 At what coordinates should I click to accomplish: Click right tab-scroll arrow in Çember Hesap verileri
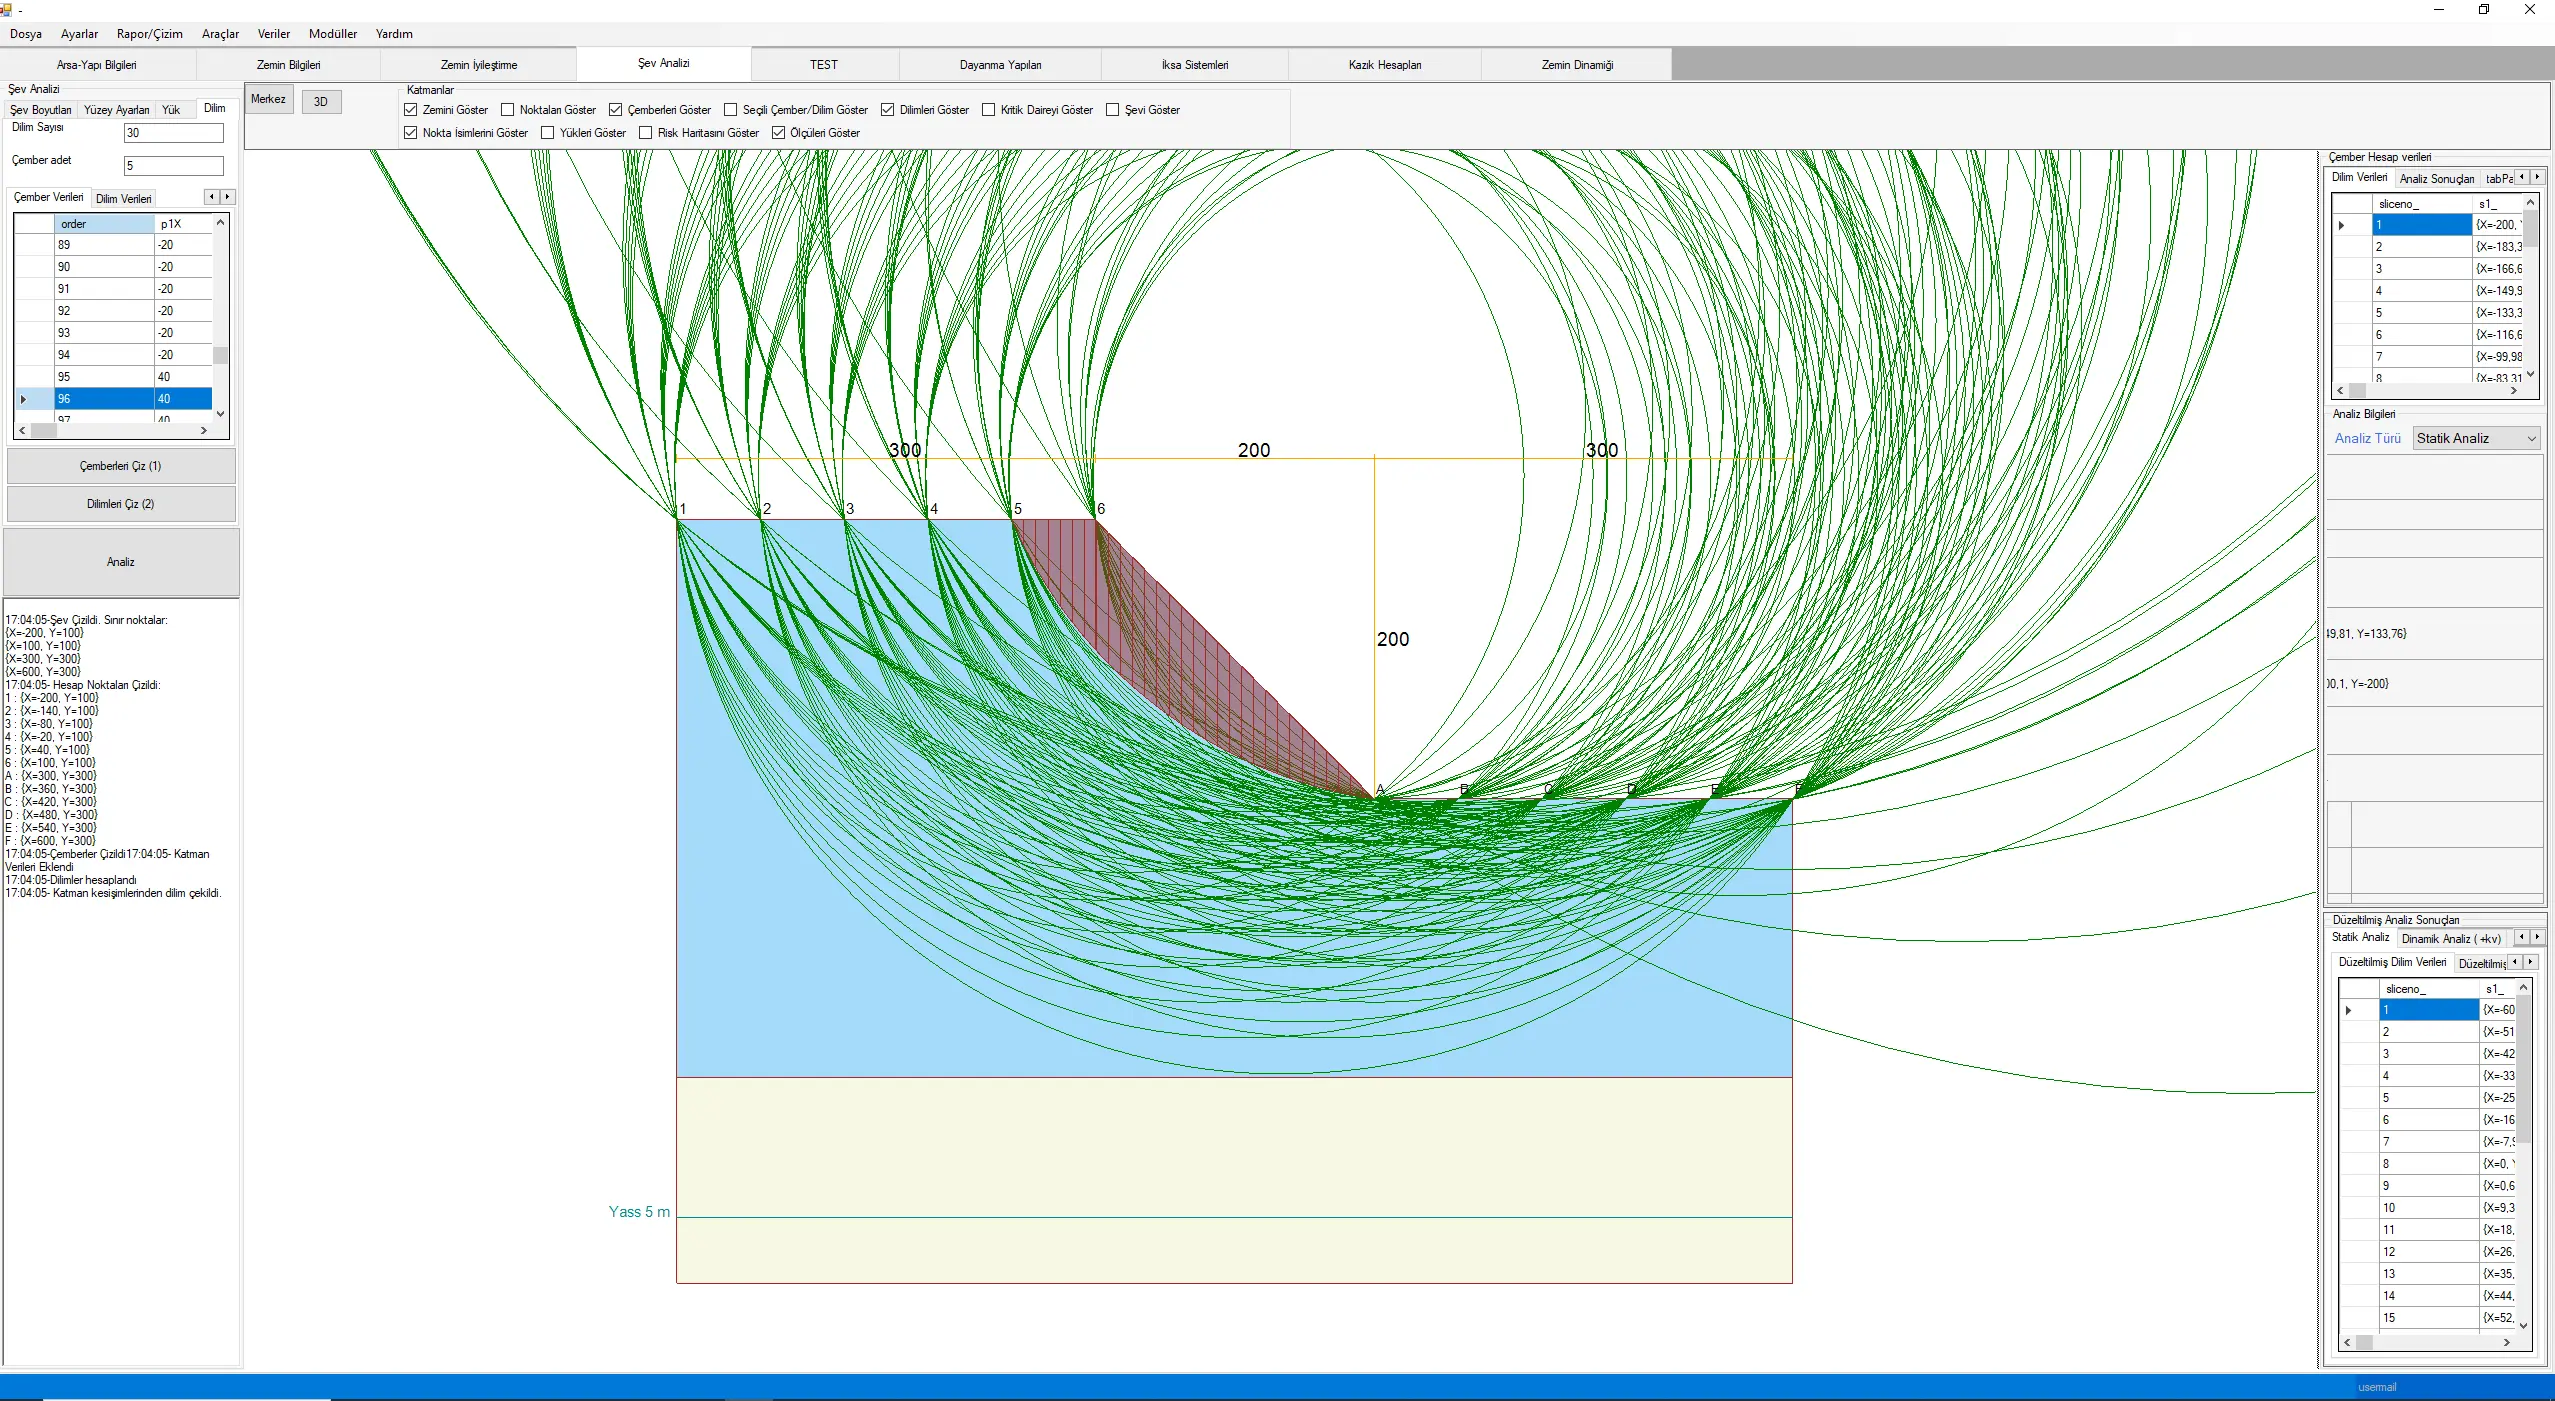[x=2537, y=177]
